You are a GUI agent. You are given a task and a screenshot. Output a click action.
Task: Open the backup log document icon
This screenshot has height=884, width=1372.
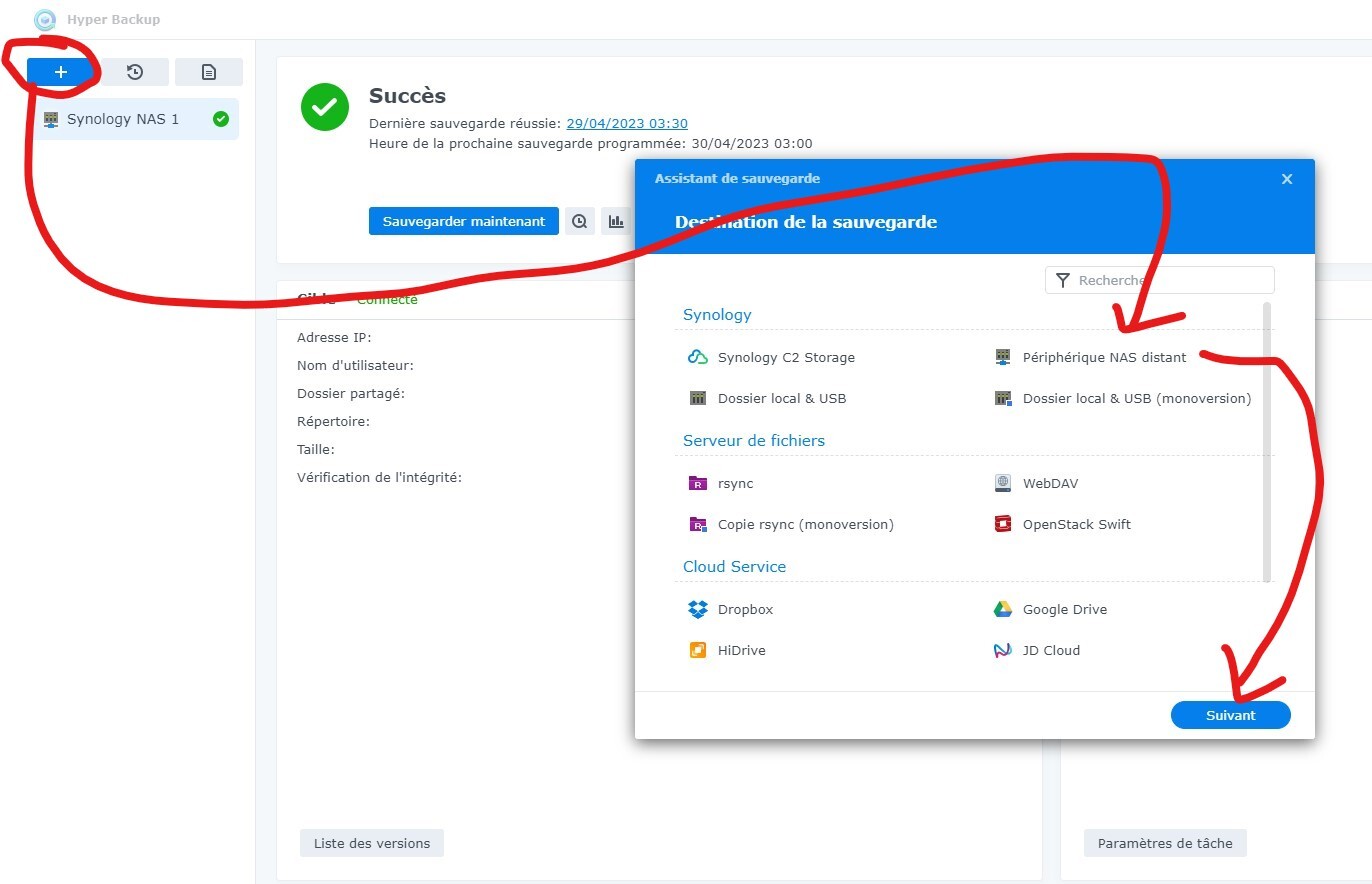pos(209,72)
